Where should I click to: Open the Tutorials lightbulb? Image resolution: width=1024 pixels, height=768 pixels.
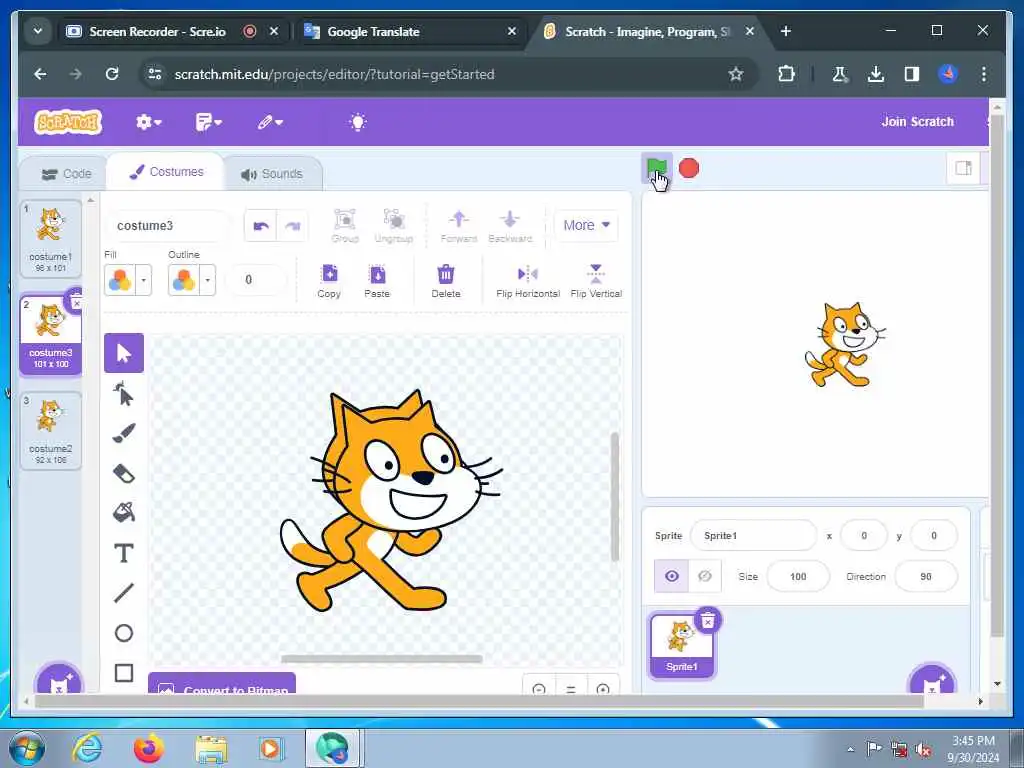(x=358, y=122)
